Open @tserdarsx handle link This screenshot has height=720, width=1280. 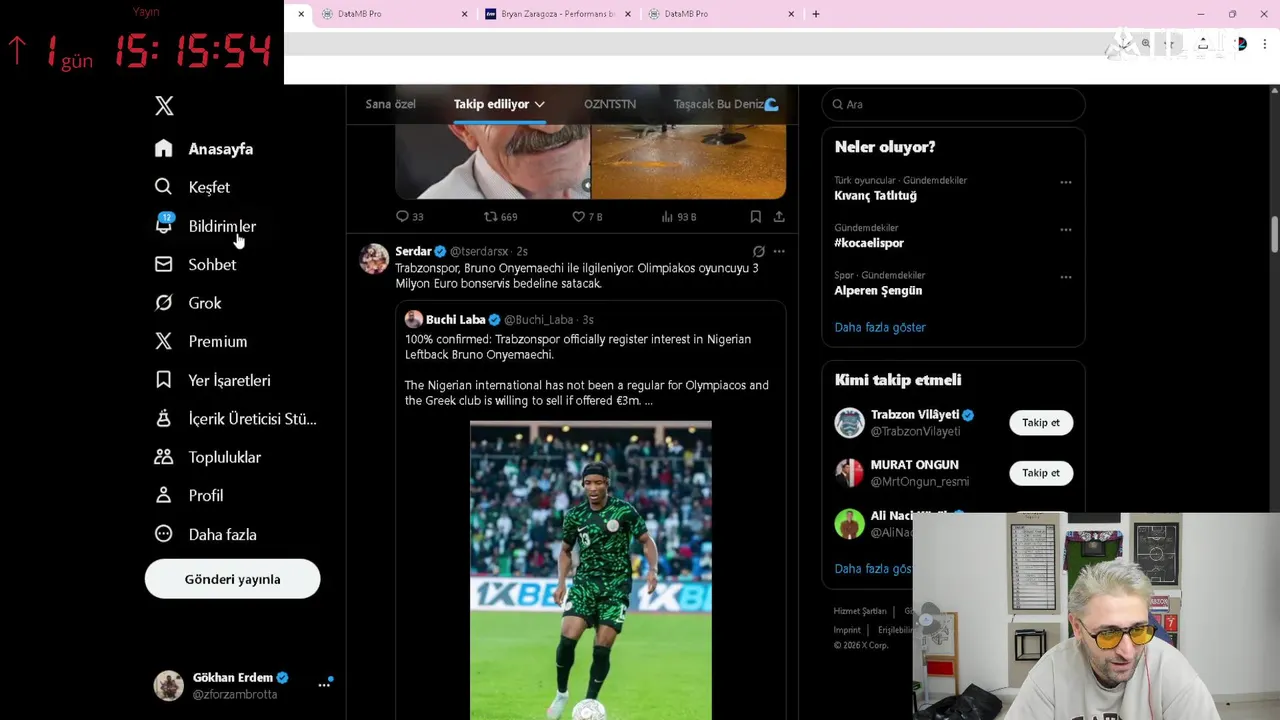click(479, 251)
